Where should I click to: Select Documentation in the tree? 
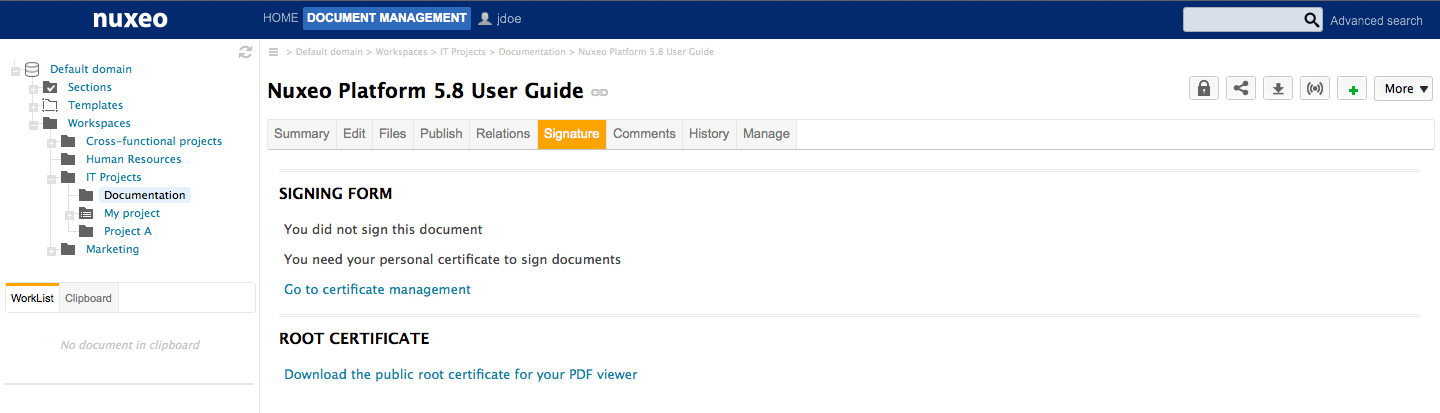[x=145, y=195]
